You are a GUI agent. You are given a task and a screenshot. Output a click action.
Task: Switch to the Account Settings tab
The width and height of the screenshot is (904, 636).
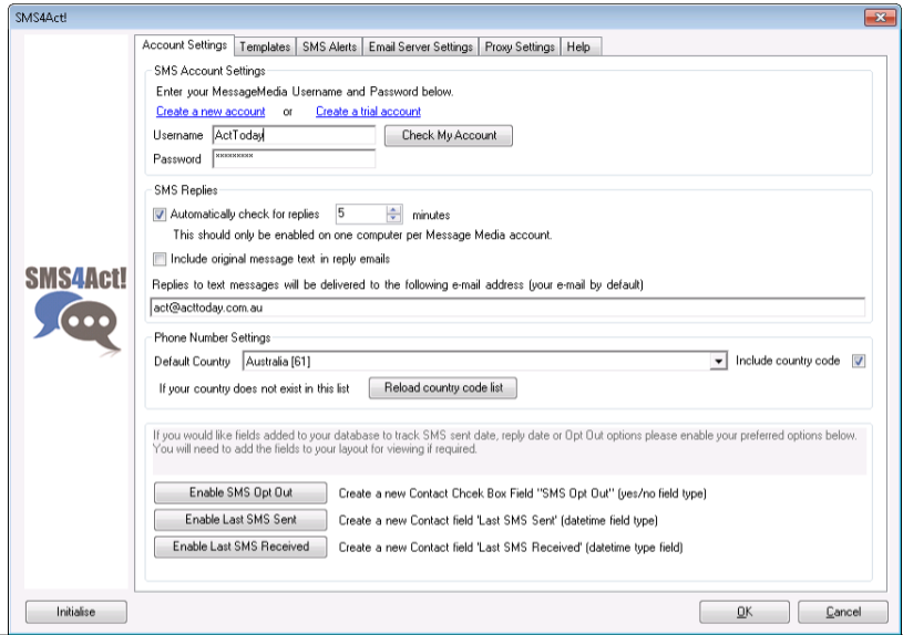pos(184,45)
